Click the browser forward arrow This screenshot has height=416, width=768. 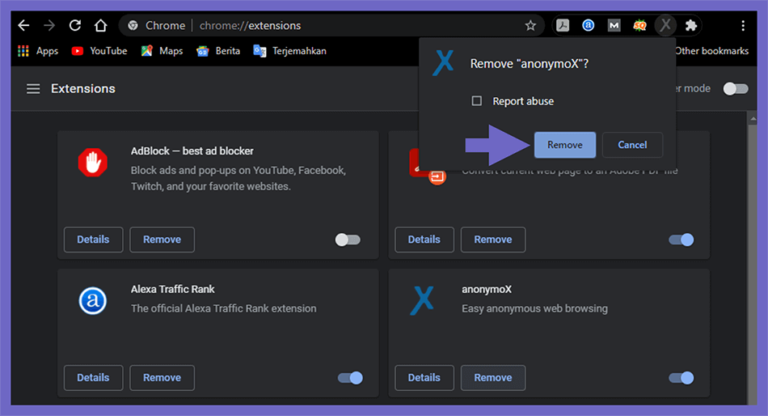[x=49, y=25]
